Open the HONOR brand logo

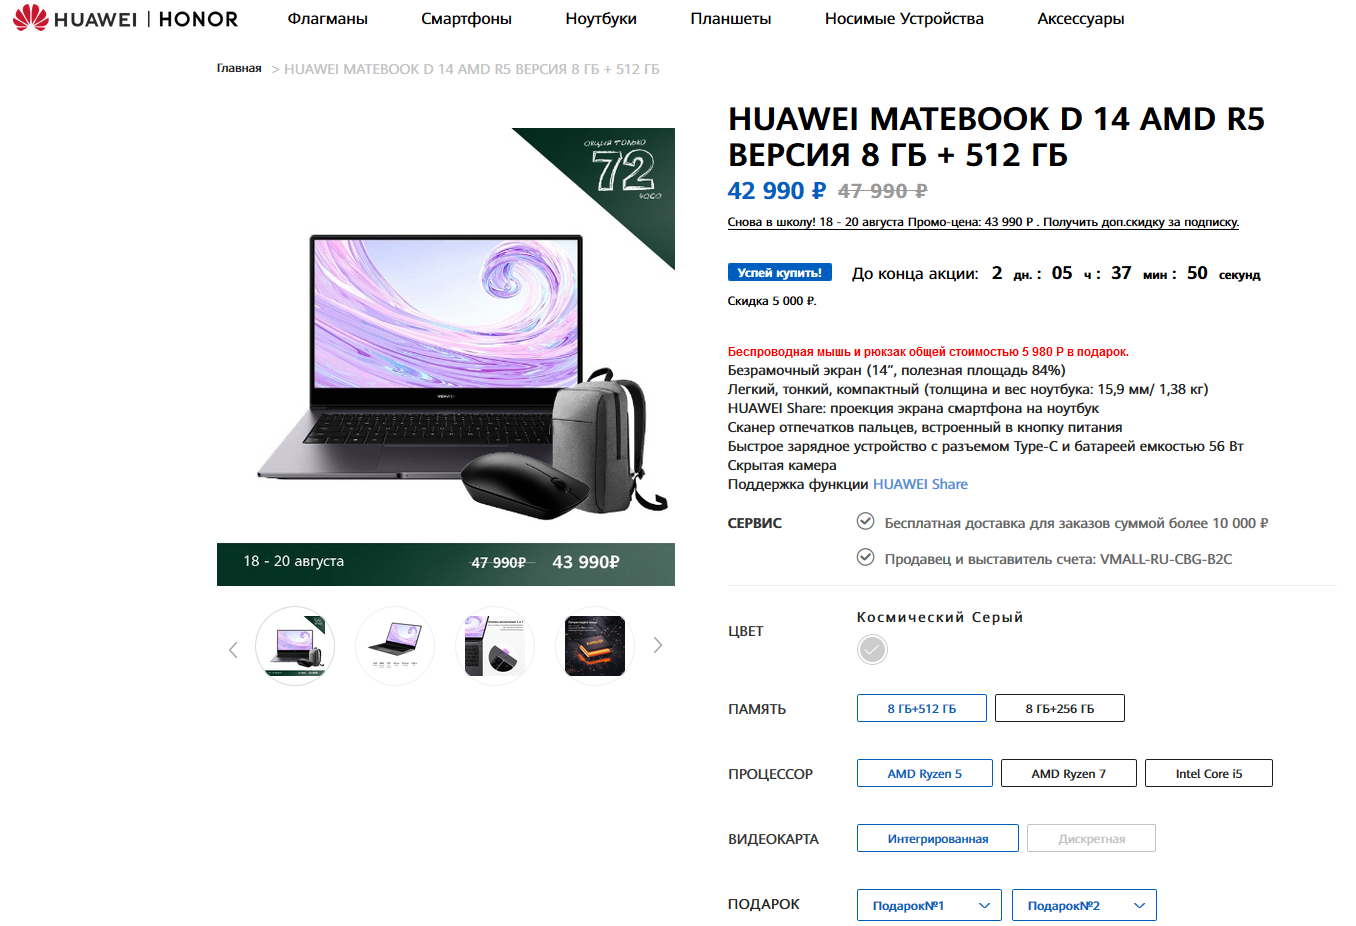point(198,19)
